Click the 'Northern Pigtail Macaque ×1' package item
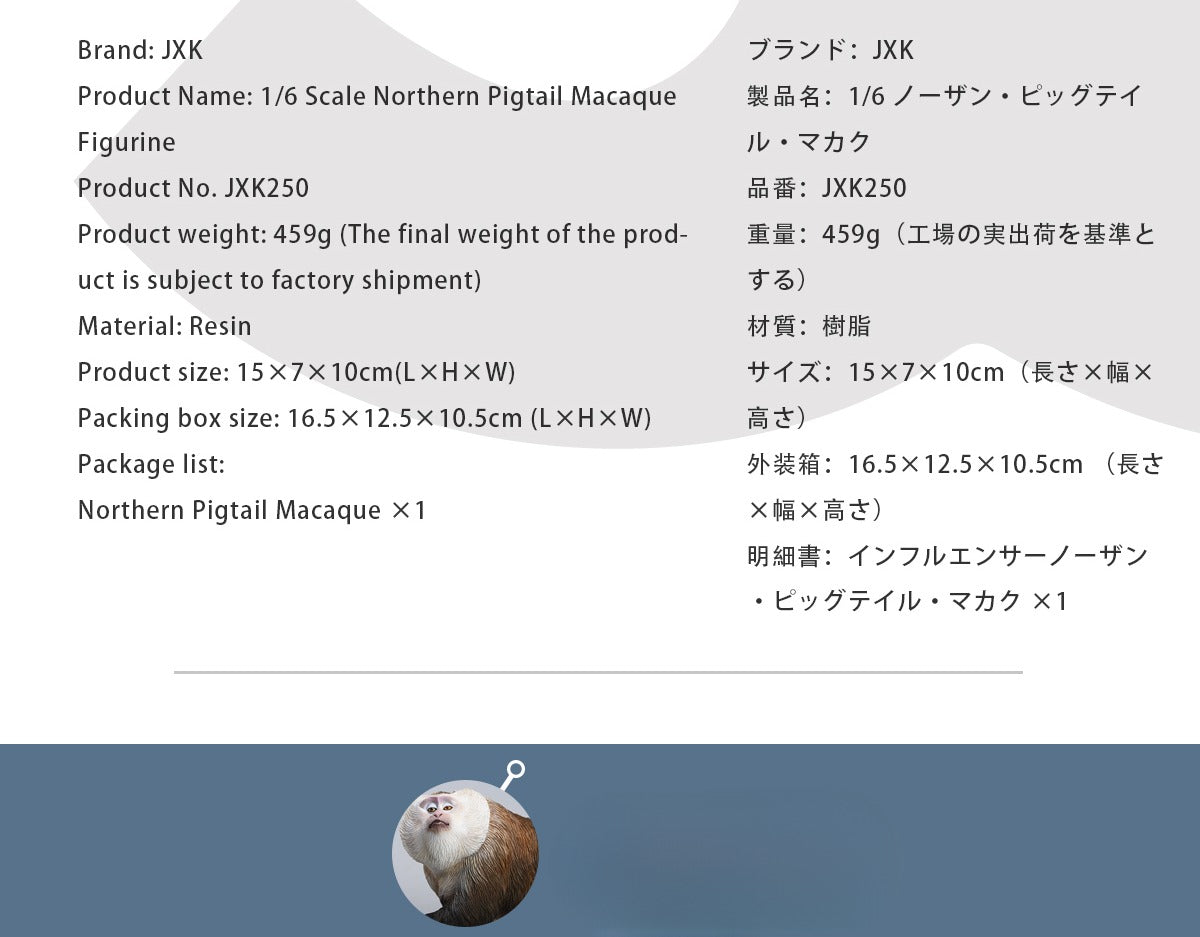Image resolution: width=1200 pixels, height=937 pixels. (252, 510)
